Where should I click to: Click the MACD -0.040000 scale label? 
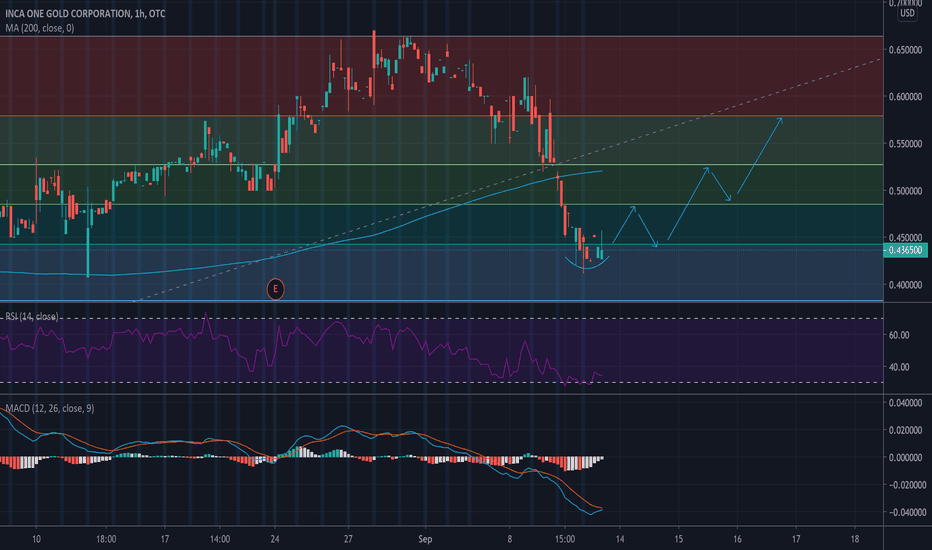tap(907, 513)
